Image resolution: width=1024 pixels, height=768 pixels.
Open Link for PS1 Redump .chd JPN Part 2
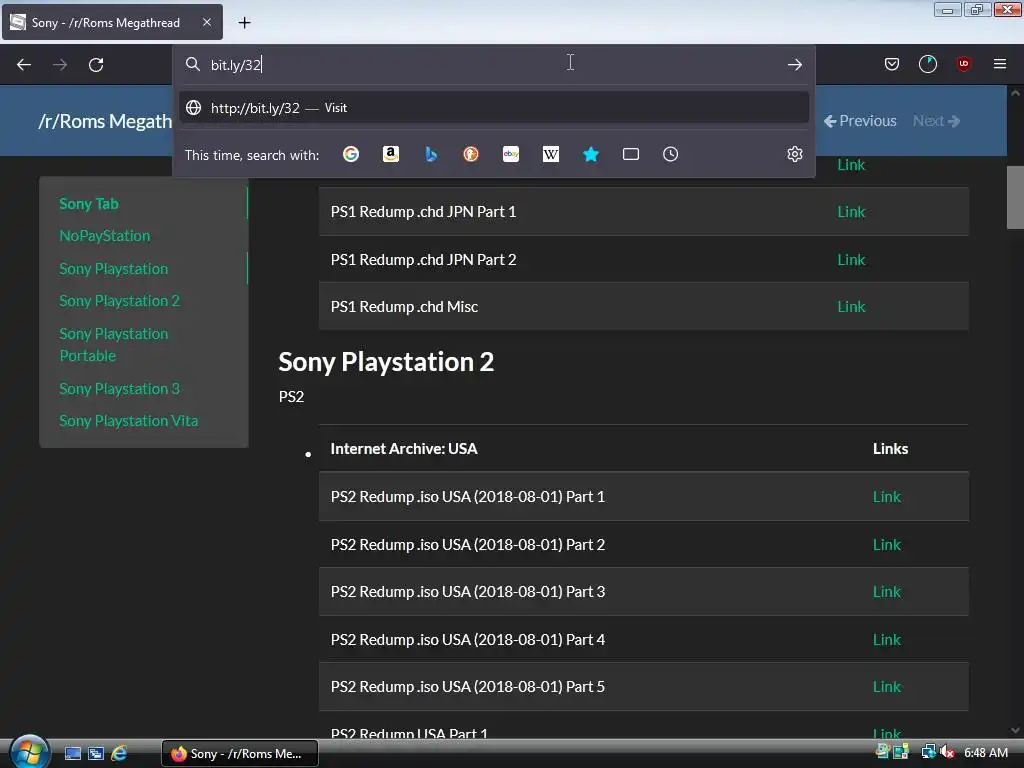[x=851, y=260]
